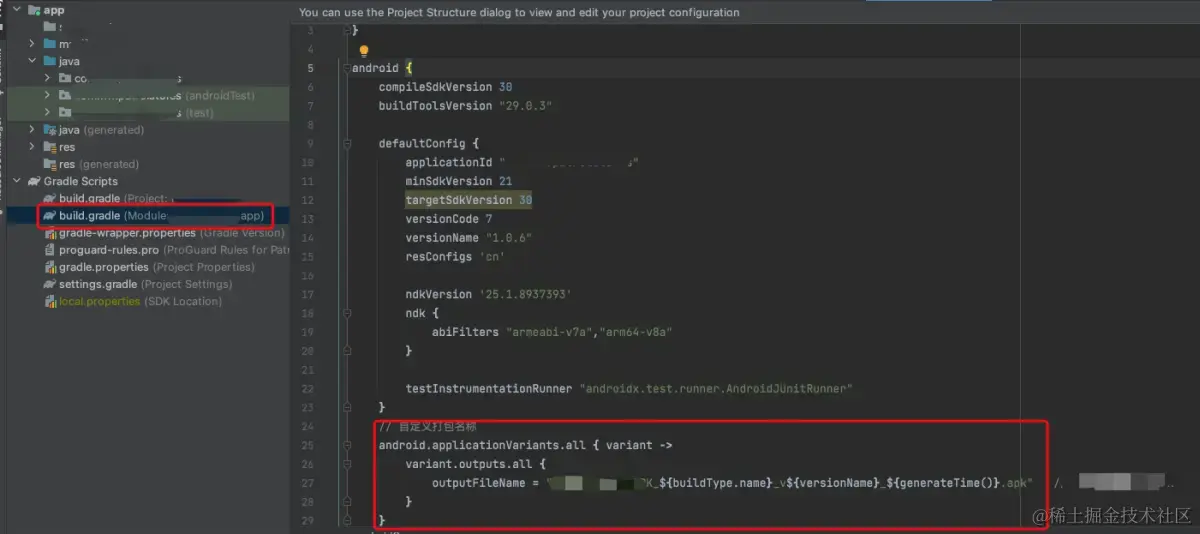Image resolution: width=1200 pixels, height=534 pixels.
Task: Click the outputFileName assignment line
Action: click(732, 483)
